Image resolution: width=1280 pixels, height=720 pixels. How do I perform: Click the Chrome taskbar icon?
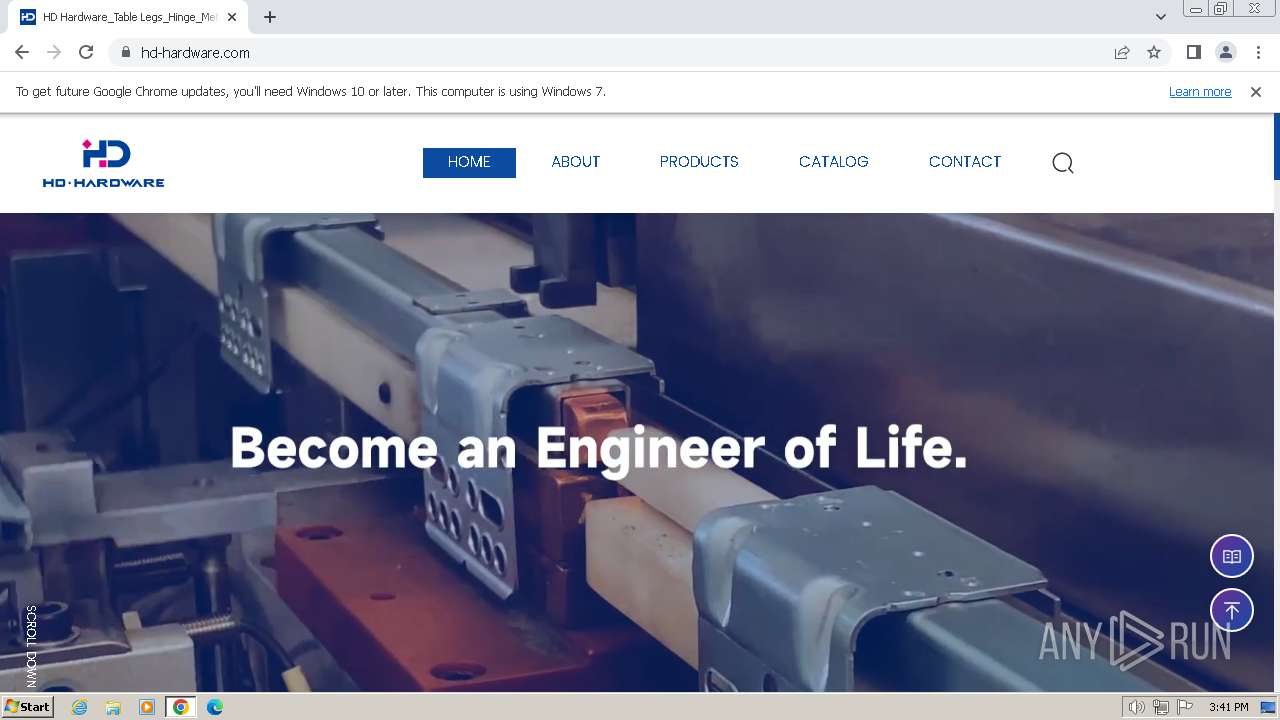(181, 707)
